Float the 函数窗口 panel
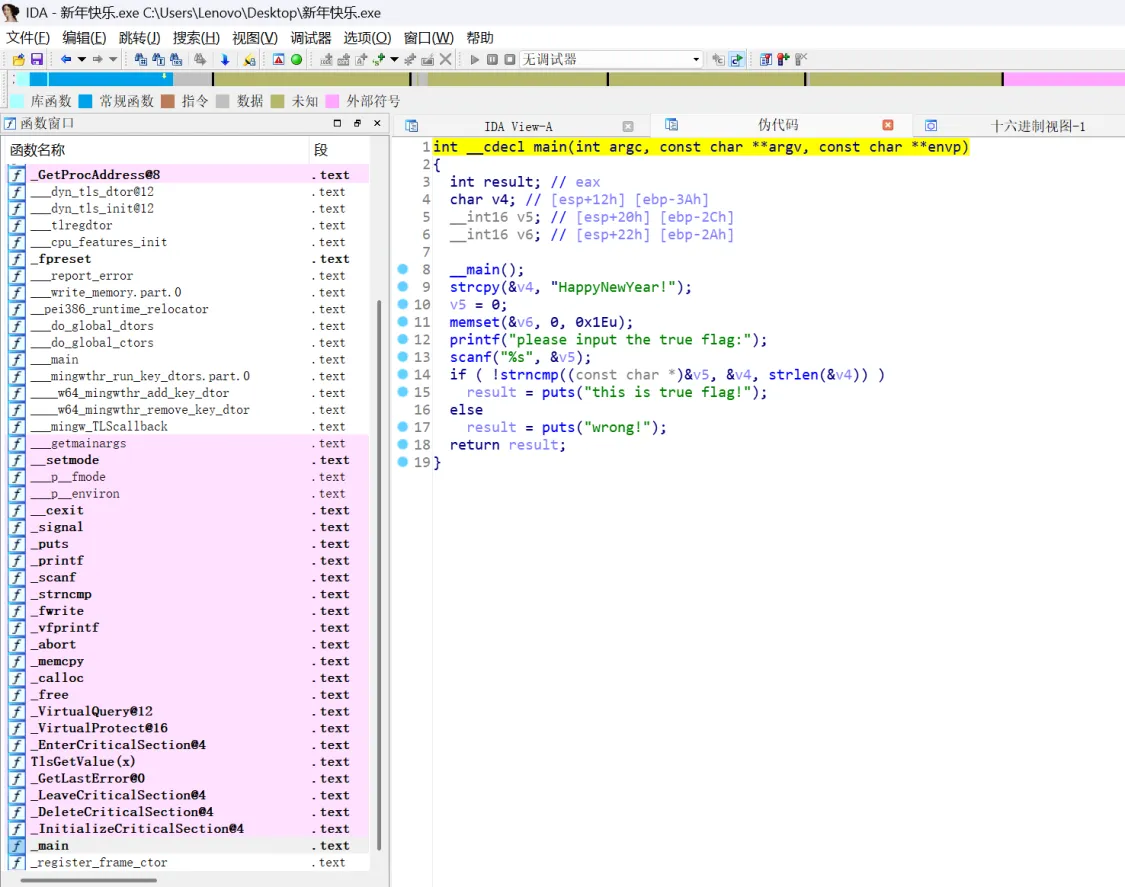The height and width of the screenshot is (887, 1125). coord(357,123)
